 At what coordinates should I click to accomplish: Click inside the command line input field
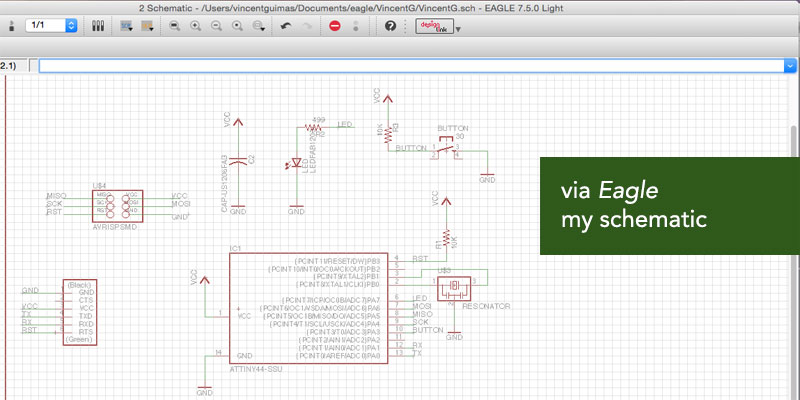[411, 66]
